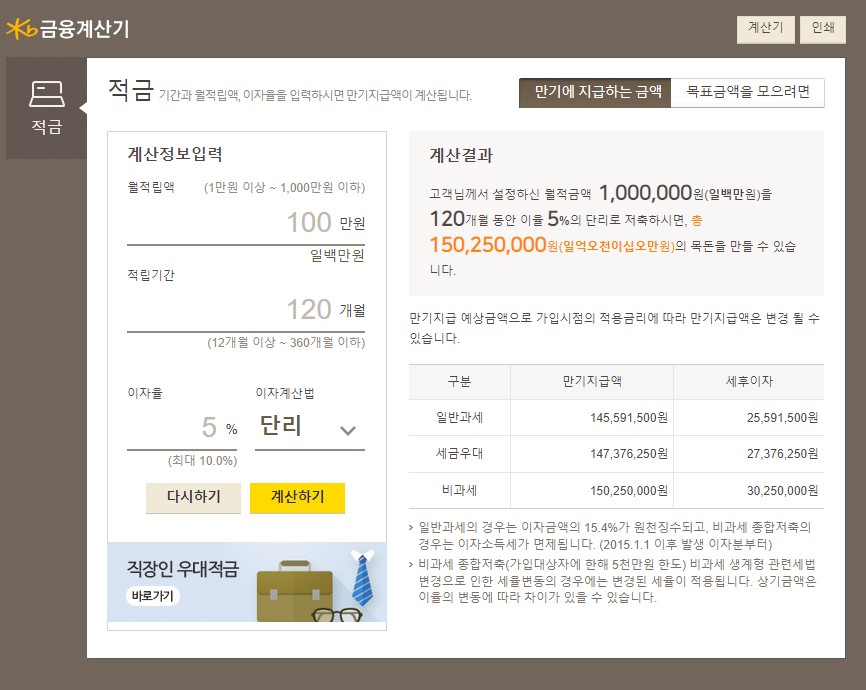The width and height of the screenshot is (866, 690).
Task: Switch to the 목표금액을 모으려면 tab
Action: (x=748, y=92)
